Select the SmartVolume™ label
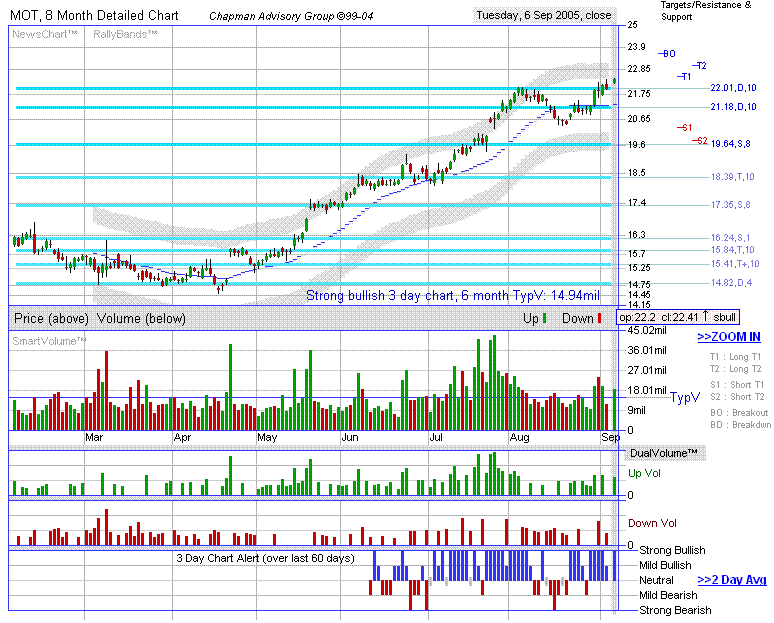The image size is (774, 623). (49, 341)
